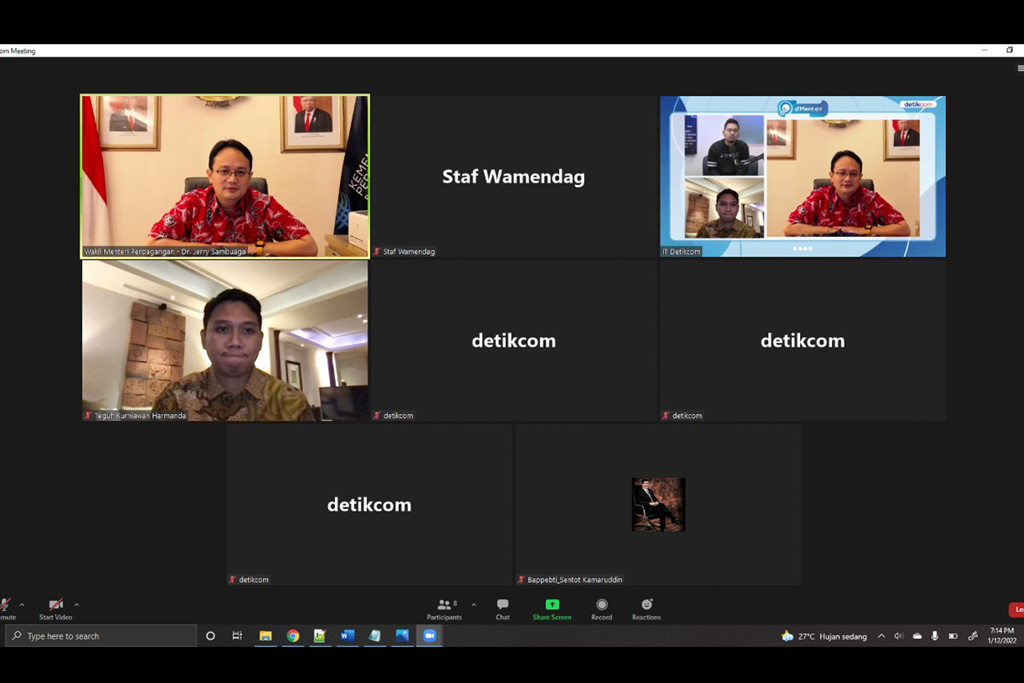Open Microsoft Word from taskbar
The width and height of the screenshot is (1024, 683).
click(347, 636)
